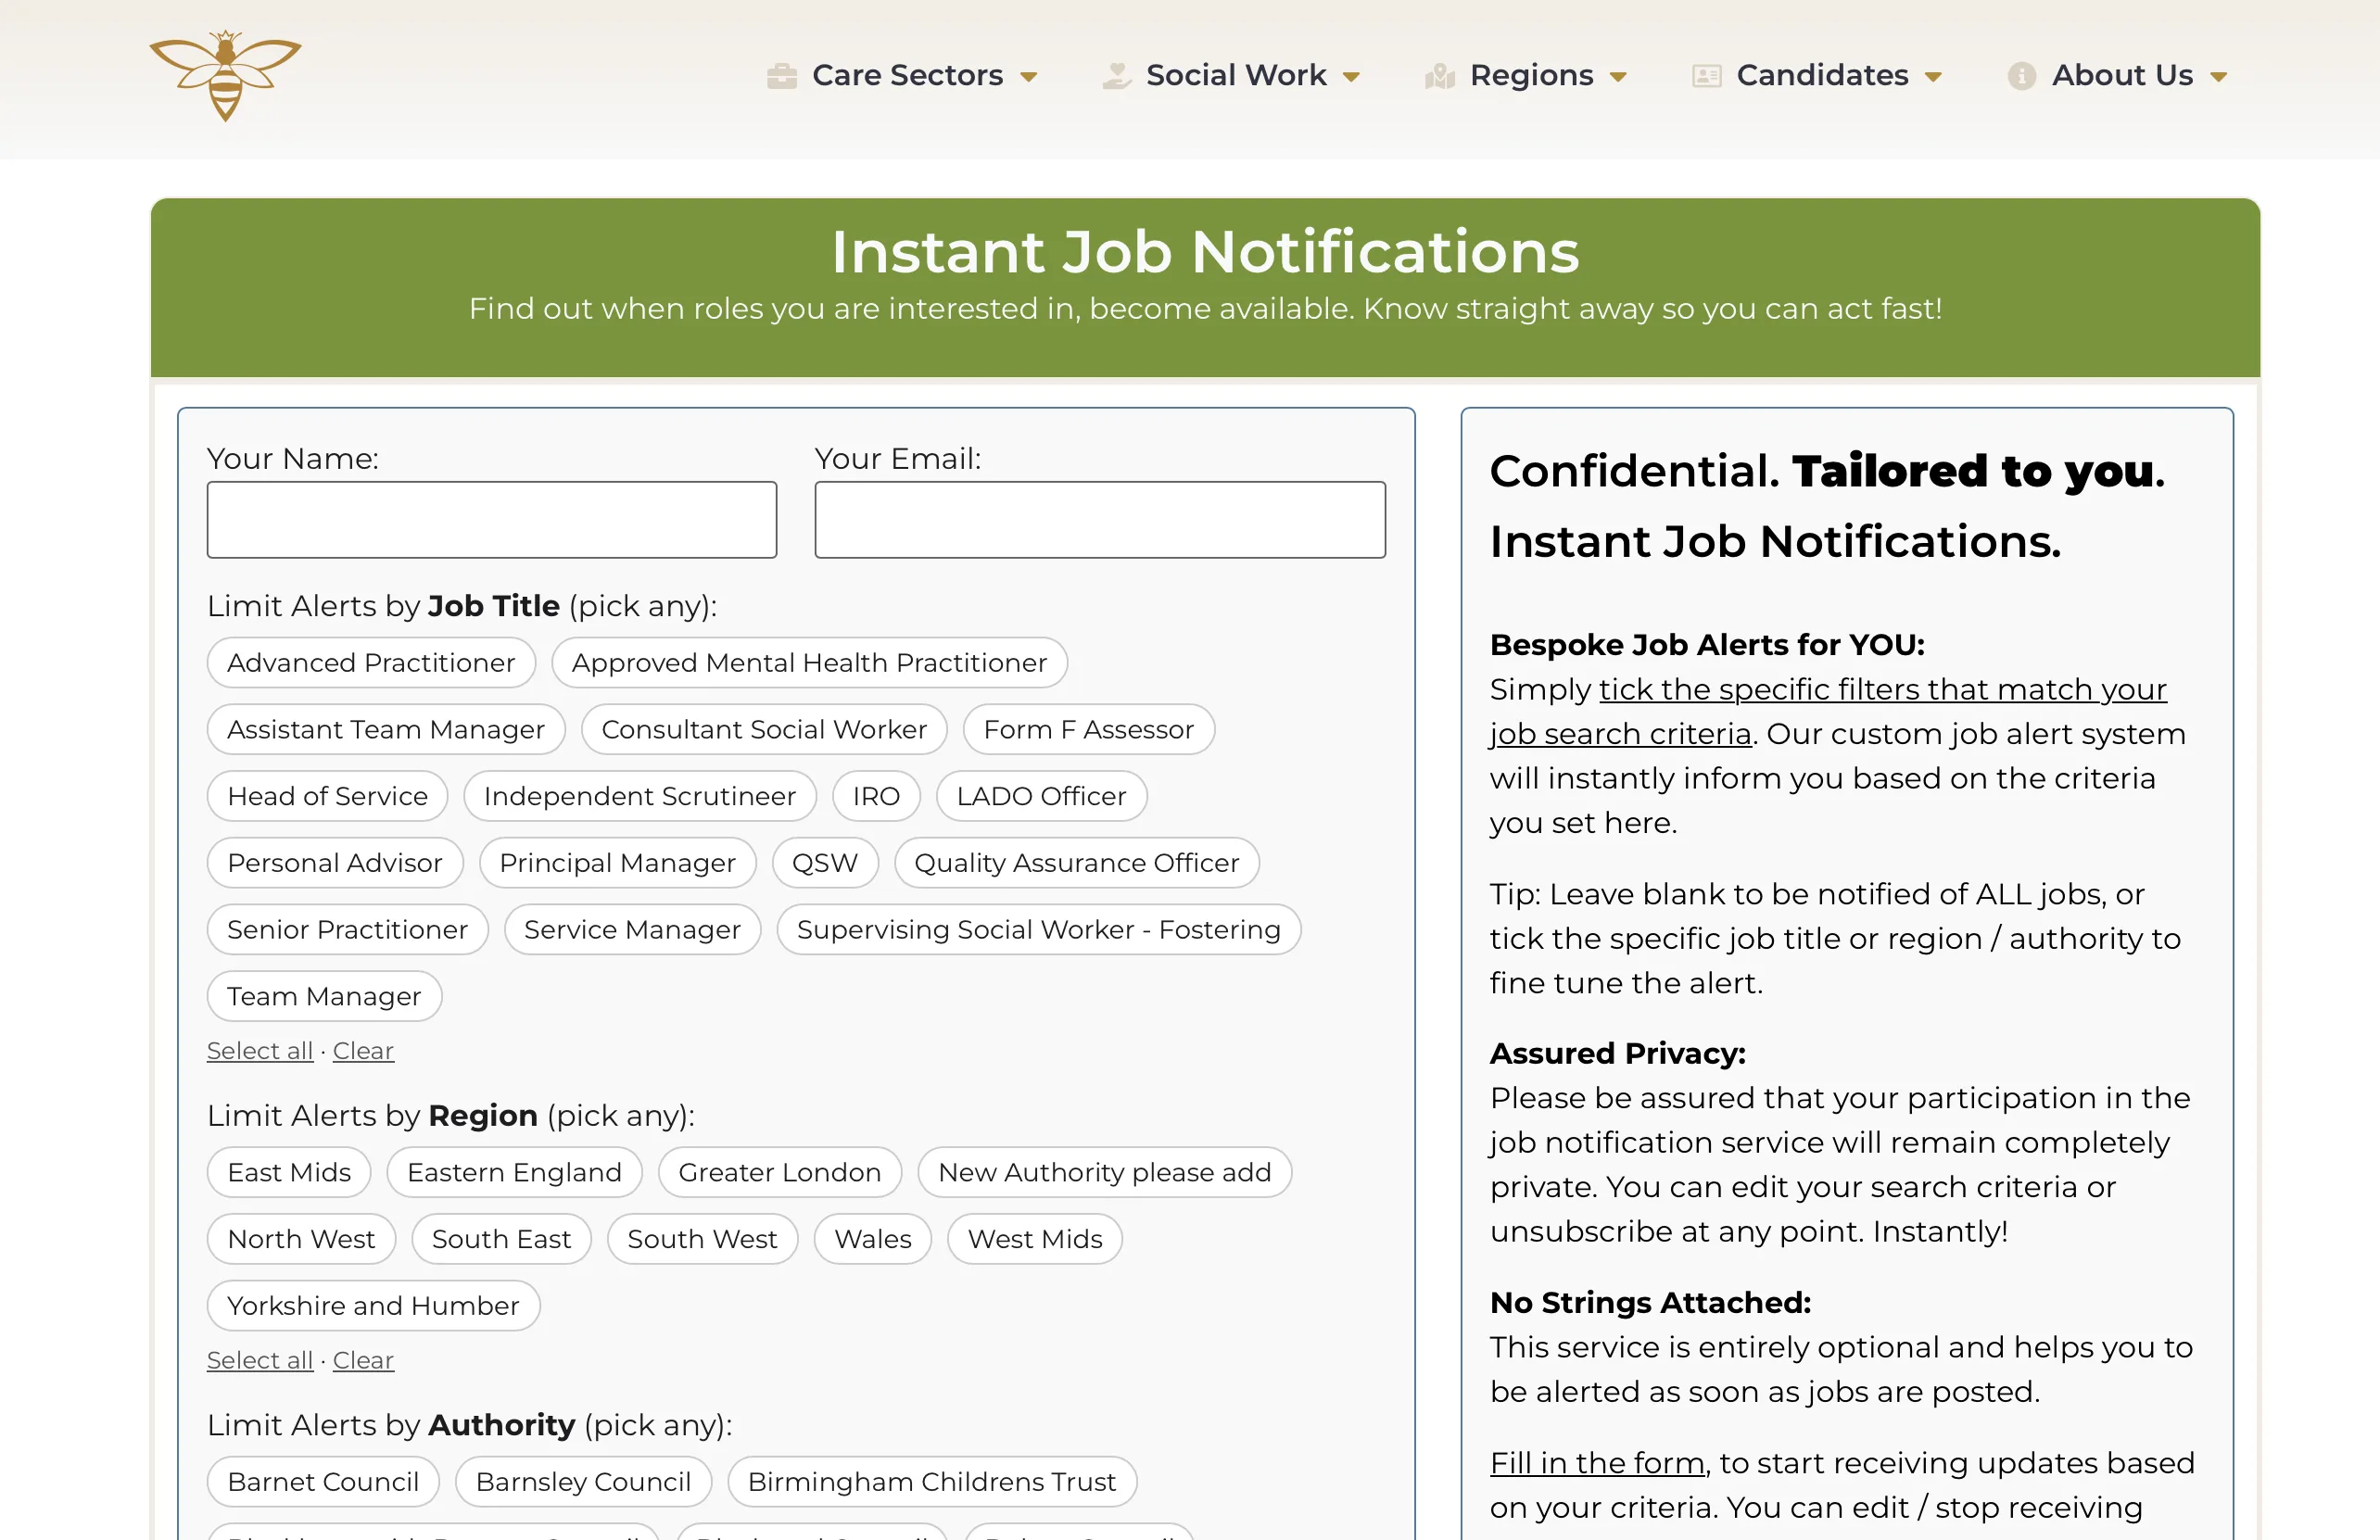Select the East Mids region

pos(289,1173)
